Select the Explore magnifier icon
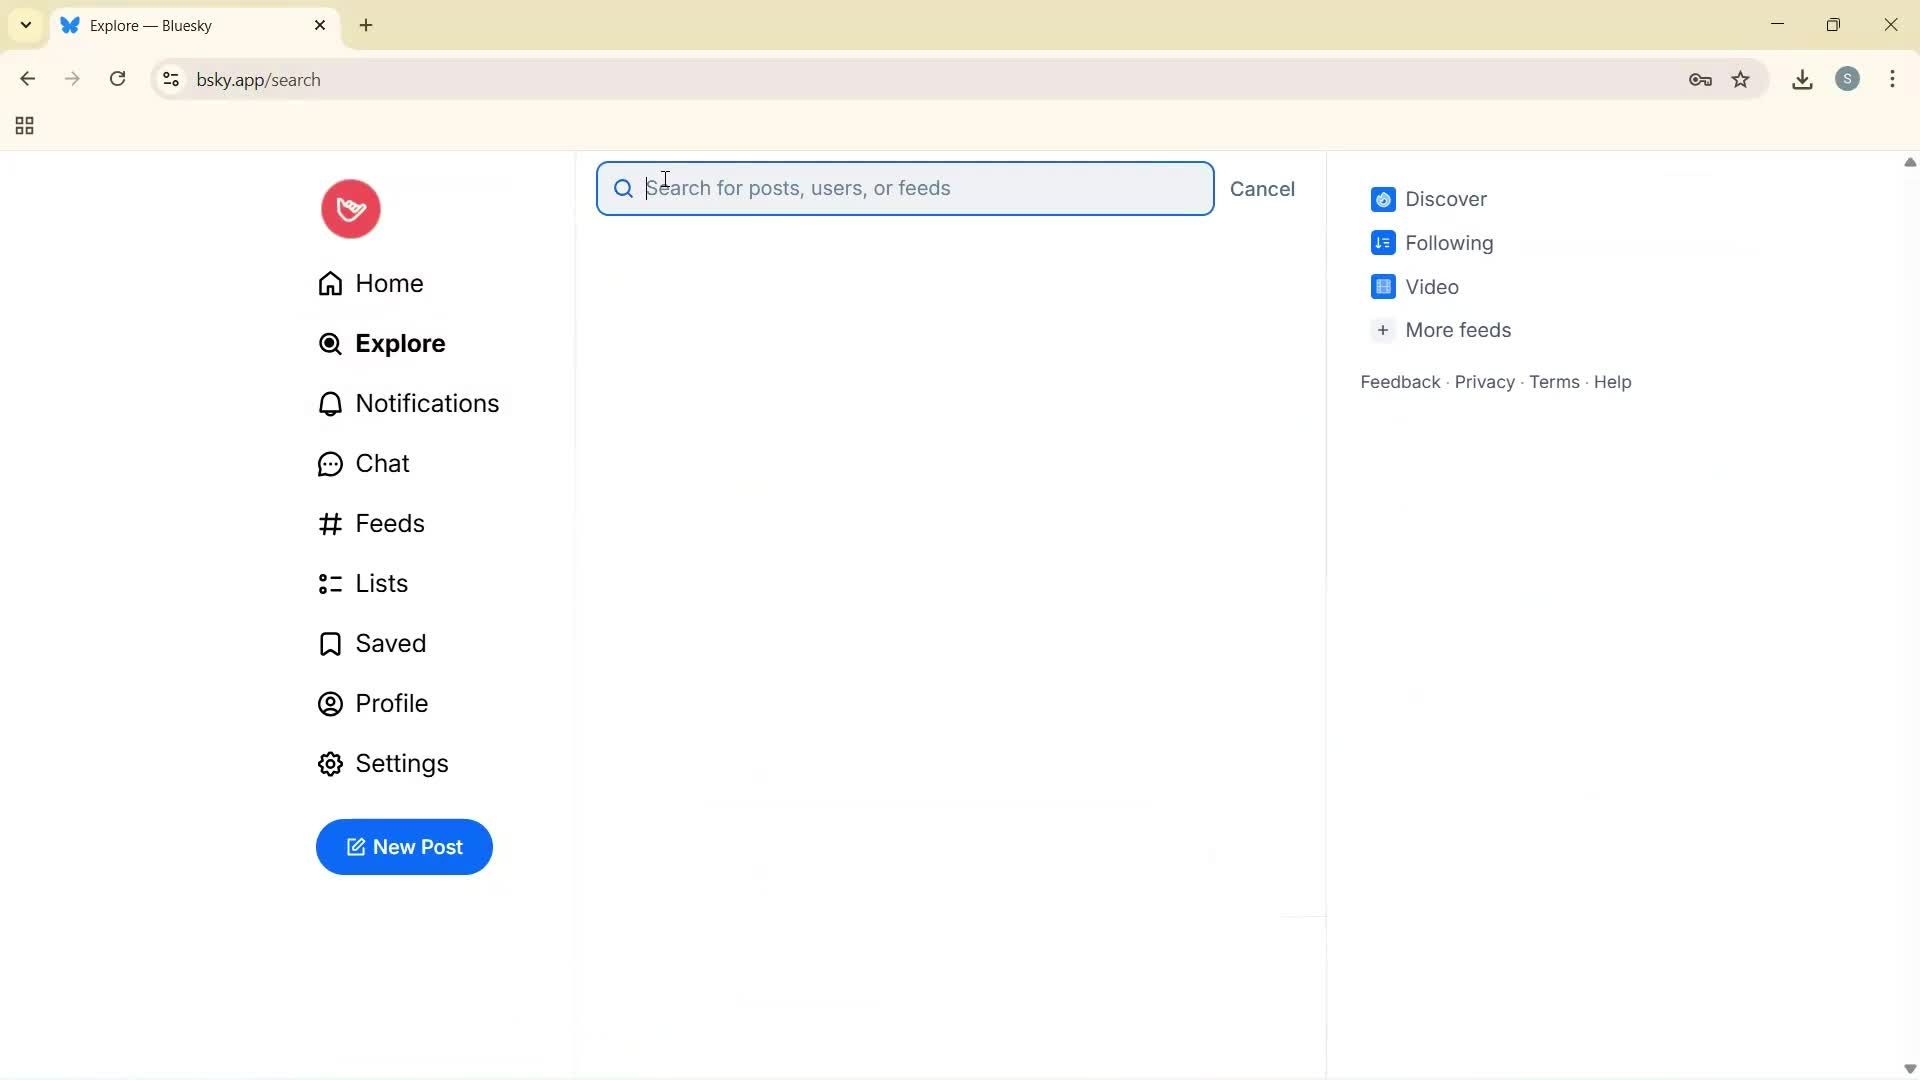The image size is (1920, 1080). pyautogui.click(x=330, y=344)
